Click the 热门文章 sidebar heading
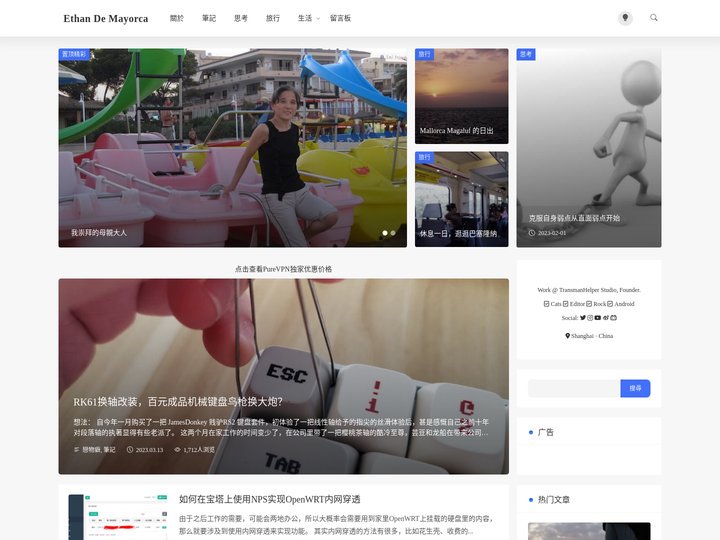The image size is (720, 540). point(554,500)
